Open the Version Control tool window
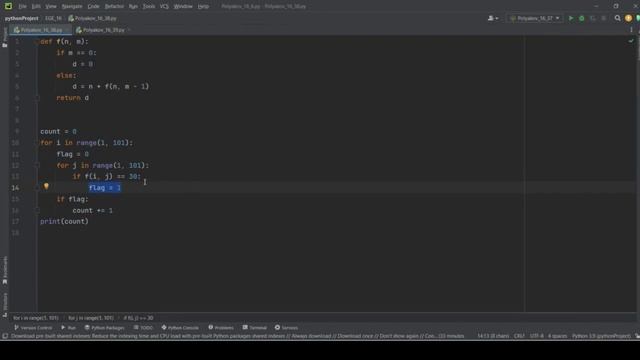 point(33,328)
